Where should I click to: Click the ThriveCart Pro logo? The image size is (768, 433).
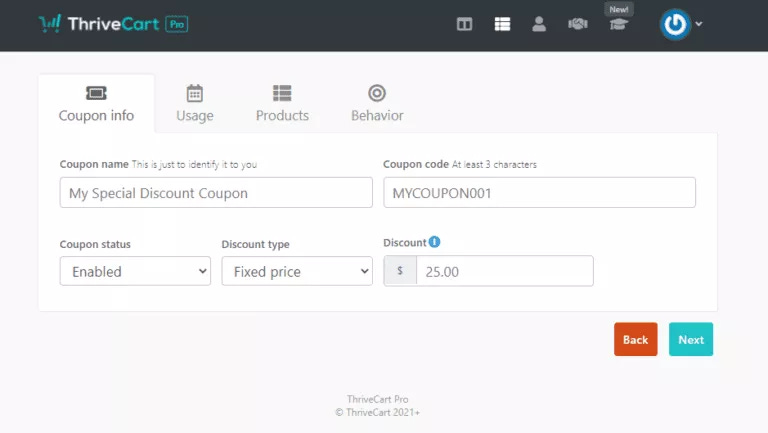113,24
